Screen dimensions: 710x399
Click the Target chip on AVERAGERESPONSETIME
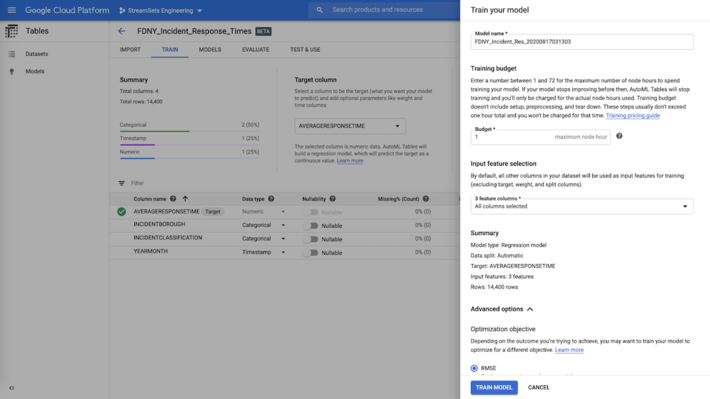[212, 212]
